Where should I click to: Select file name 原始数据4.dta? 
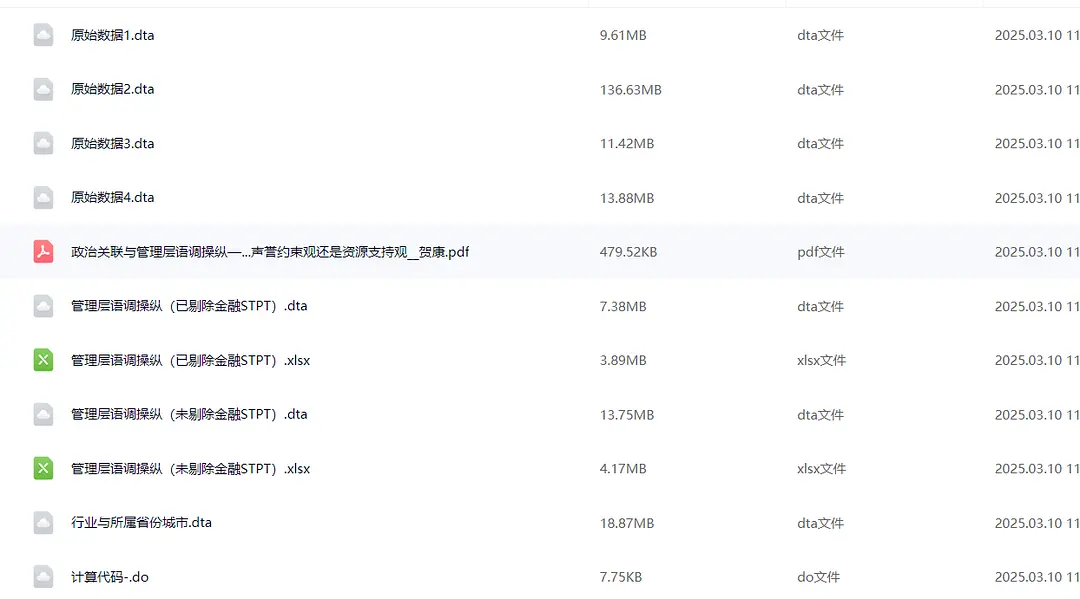click(112, 198)
